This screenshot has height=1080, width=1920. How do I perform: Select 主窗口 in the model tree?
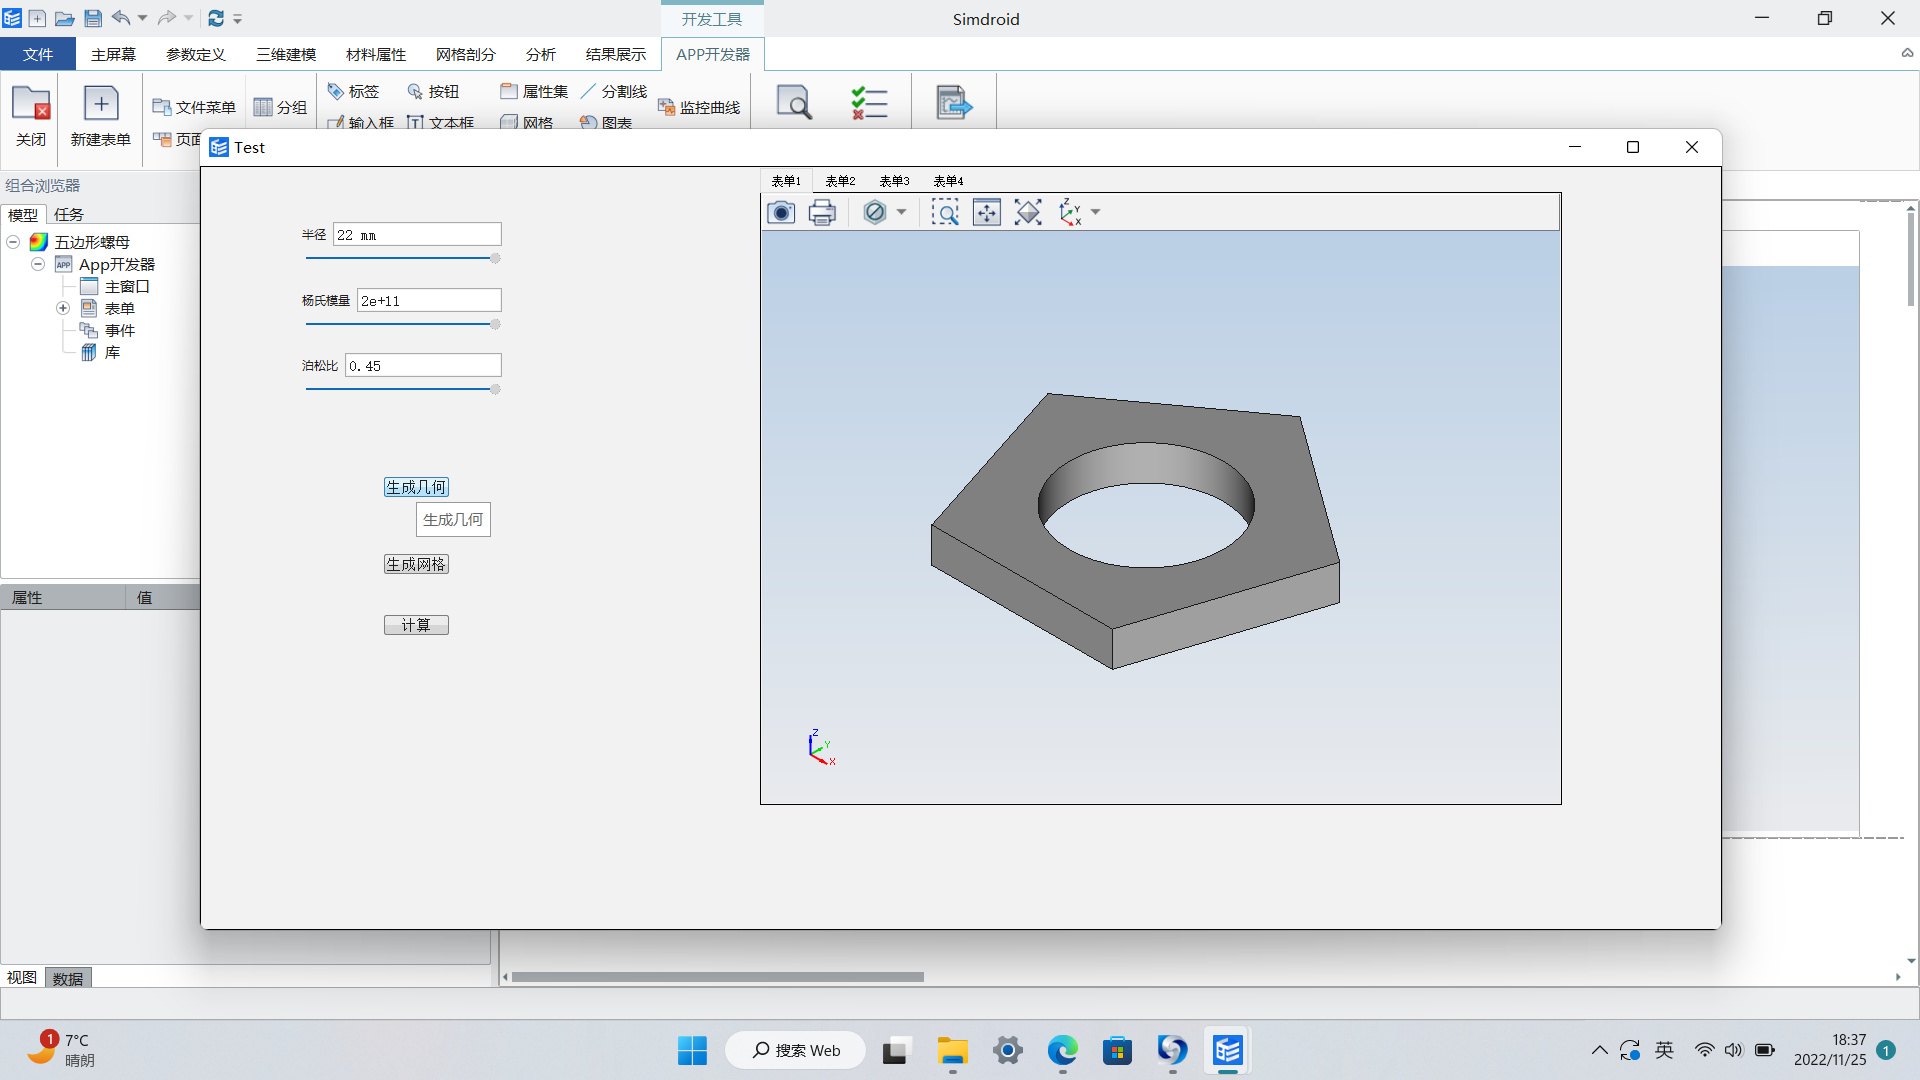(127, 286)
